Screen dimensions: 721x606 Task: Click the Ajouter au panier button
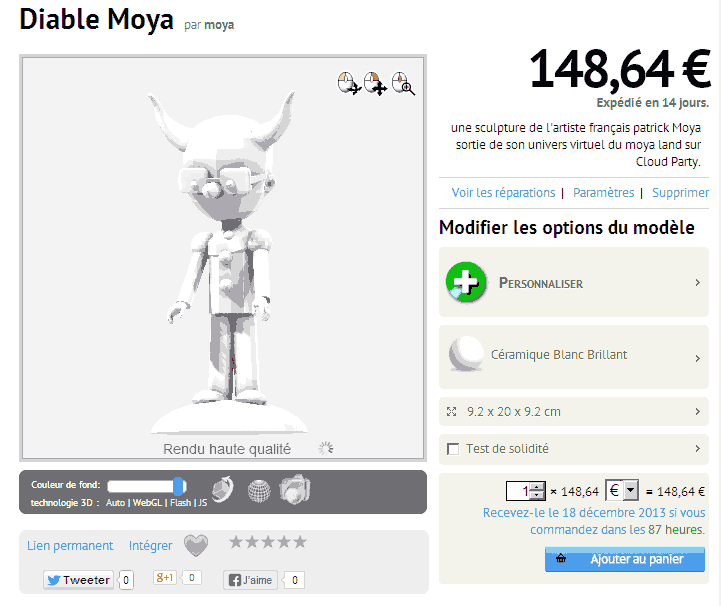click(624, 559)
